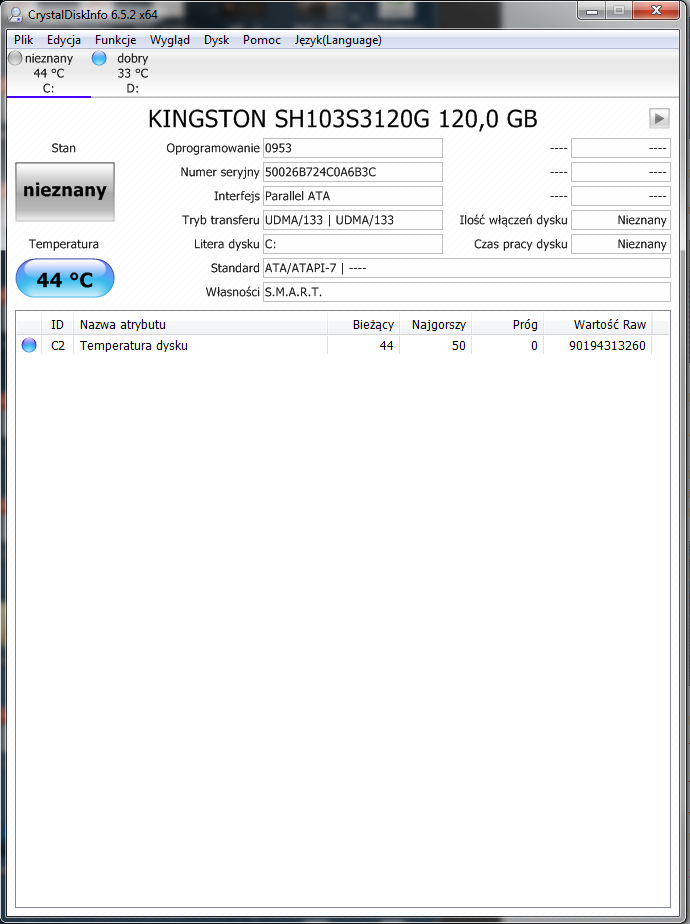
Task: Click the Bieżący column header
Action: pos(364,325)
